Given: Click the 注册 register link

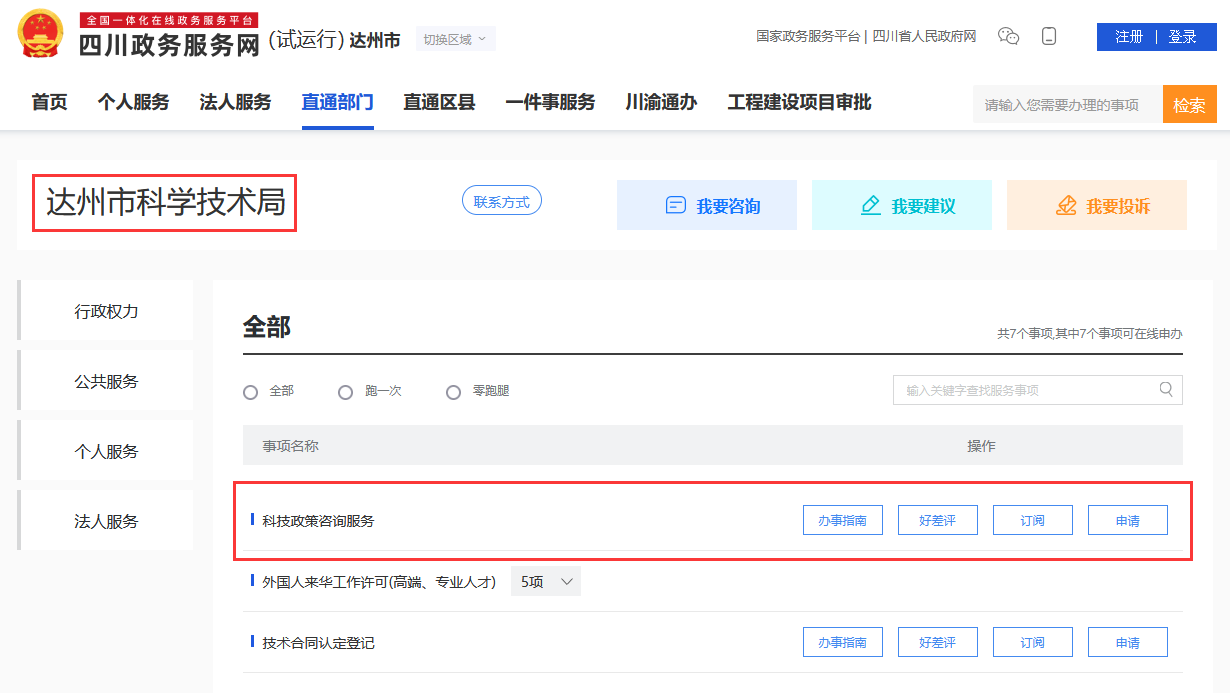Looking at the screenshot, I should click(x=1129, y=37).
